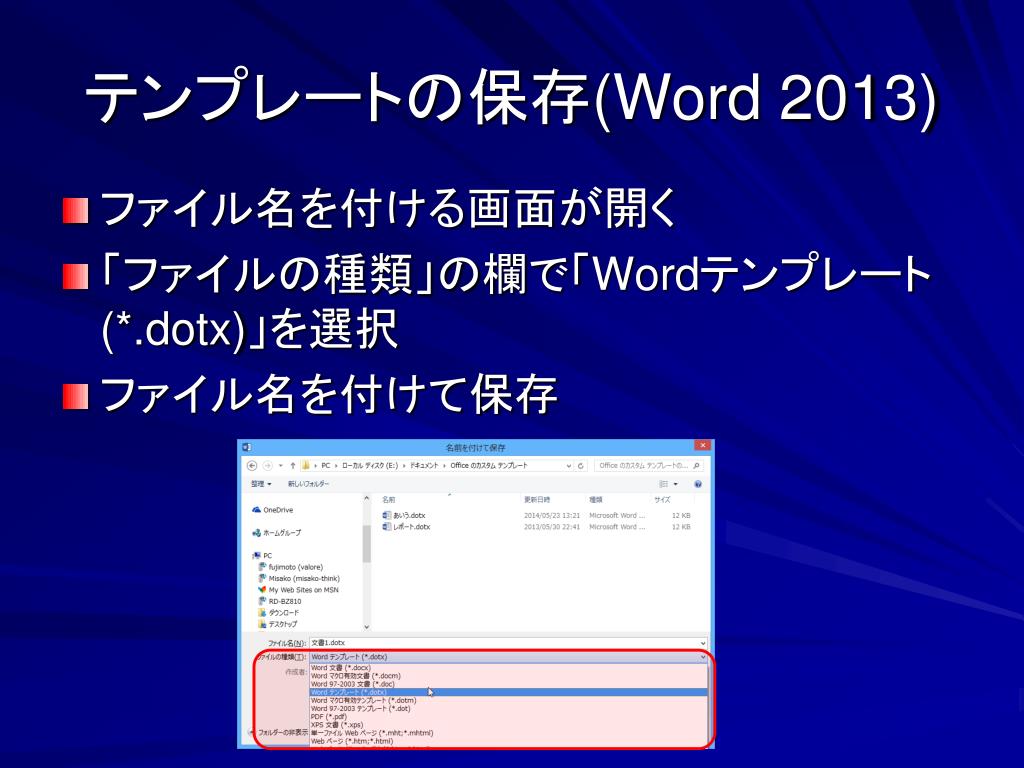
Task: Choose Word 文書 (*.docx) option
Action: pos(508,668)
